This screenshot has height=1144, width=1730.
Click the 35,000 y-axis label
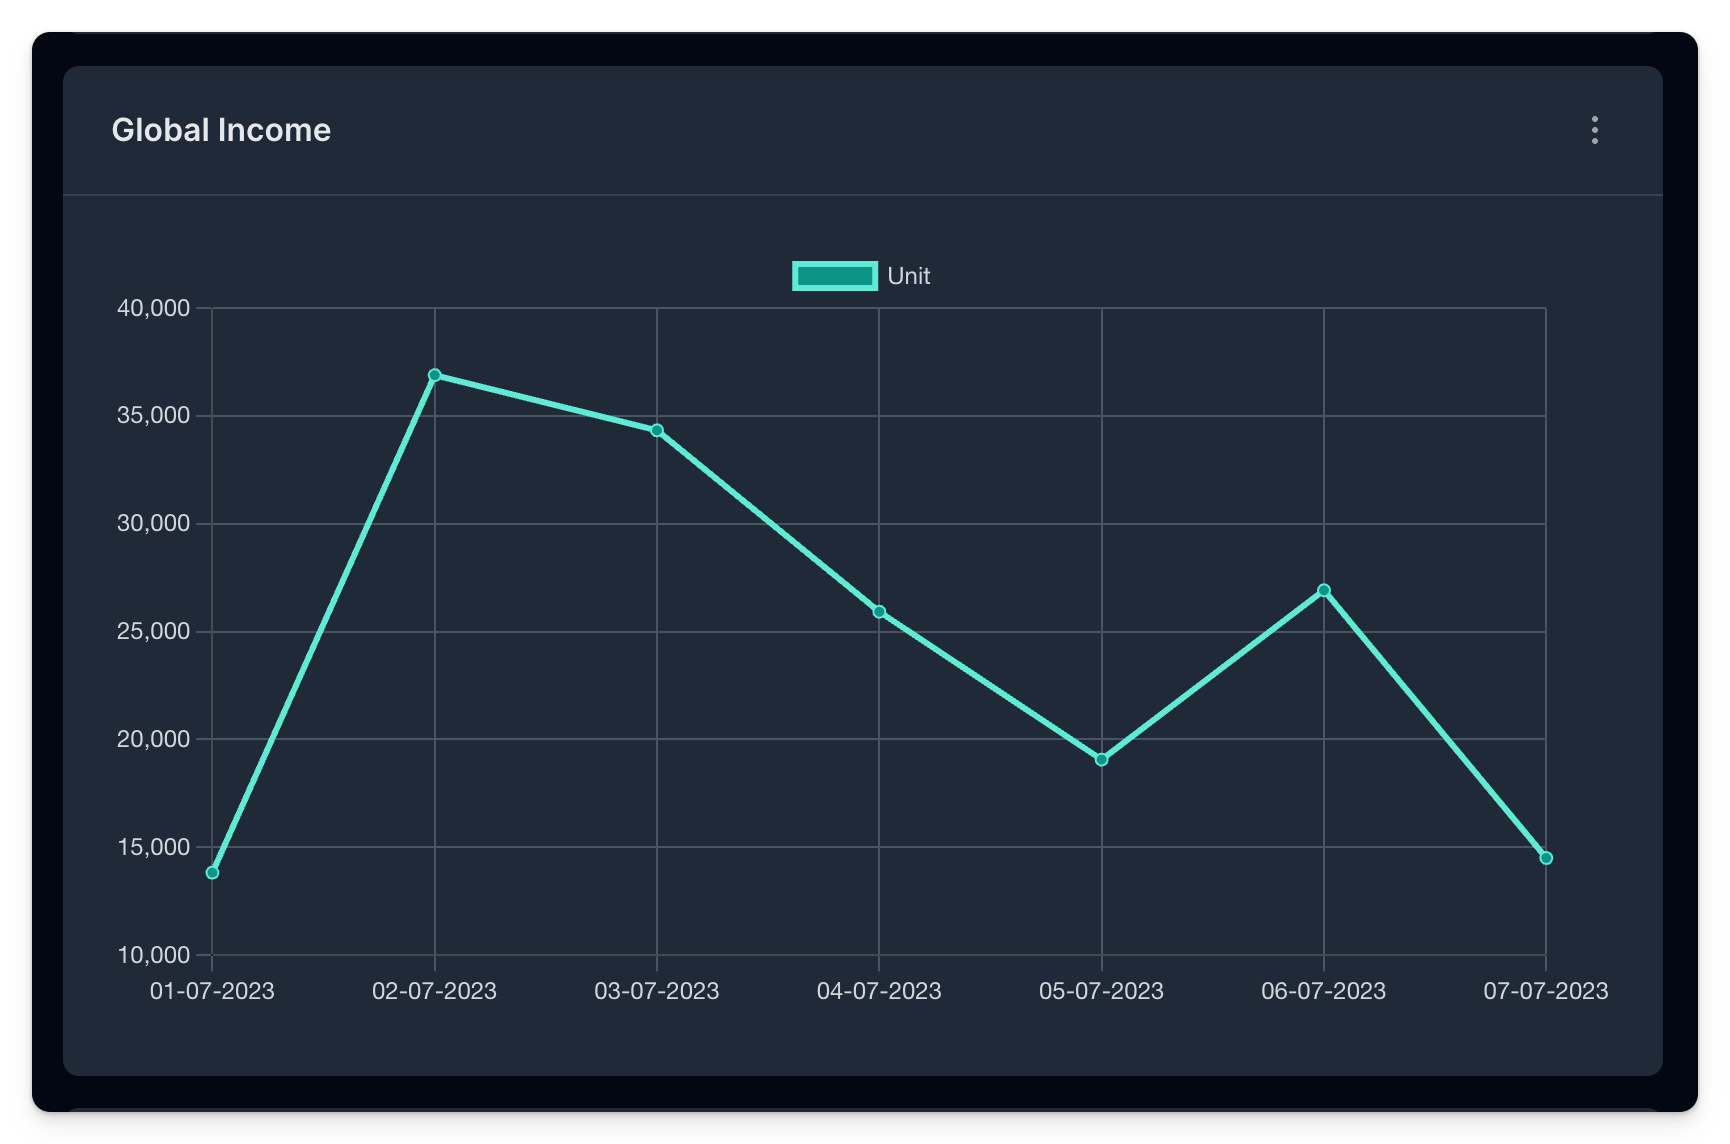(153, 416)
